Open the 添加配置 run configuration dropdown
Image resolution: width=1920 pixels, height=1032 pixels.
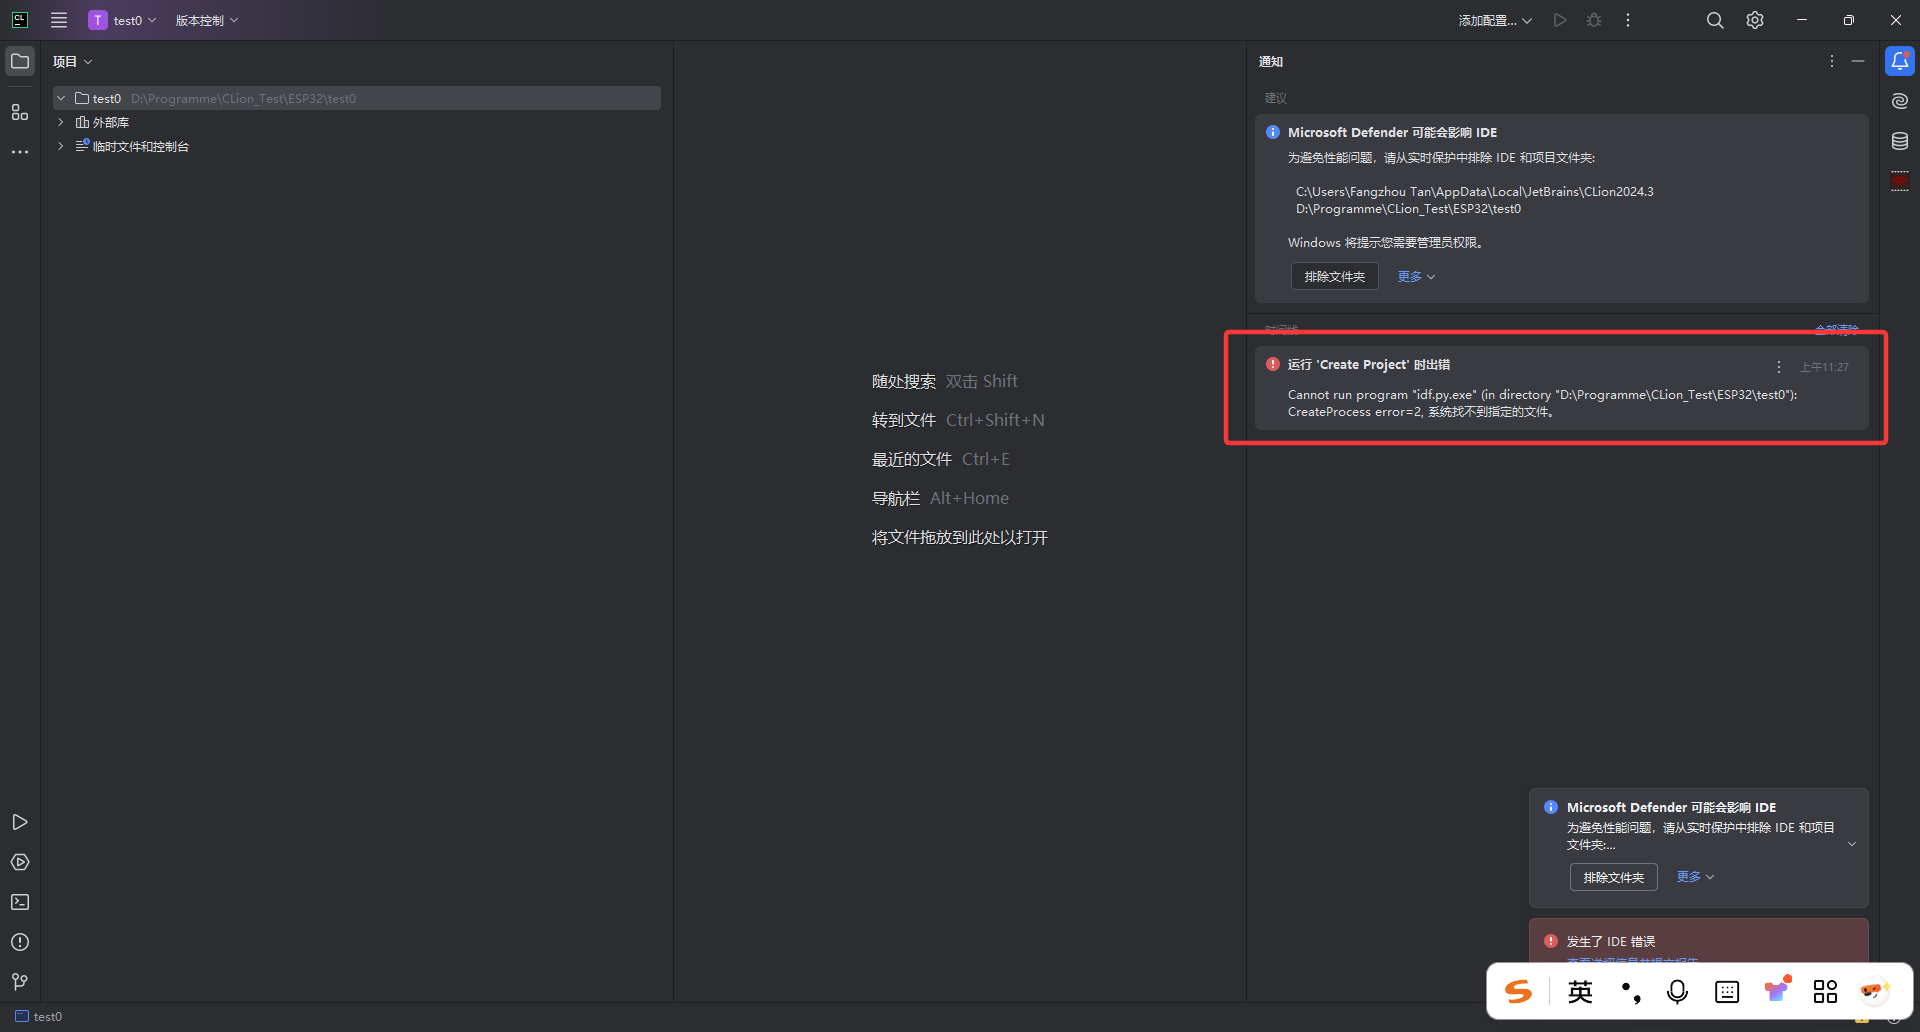(x=1495, y=20)
